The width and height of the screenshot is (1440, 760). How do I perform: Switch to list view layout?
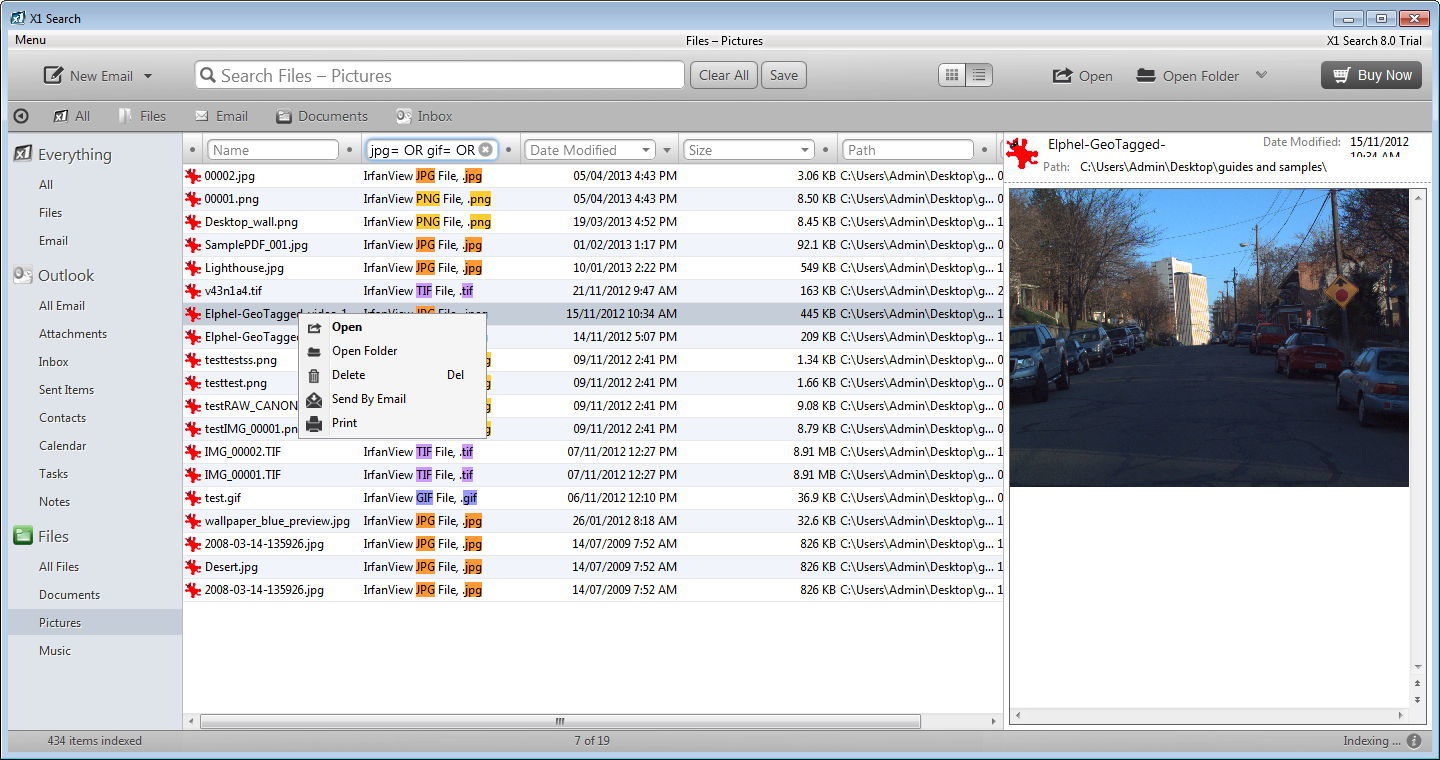tap(979, 75)
